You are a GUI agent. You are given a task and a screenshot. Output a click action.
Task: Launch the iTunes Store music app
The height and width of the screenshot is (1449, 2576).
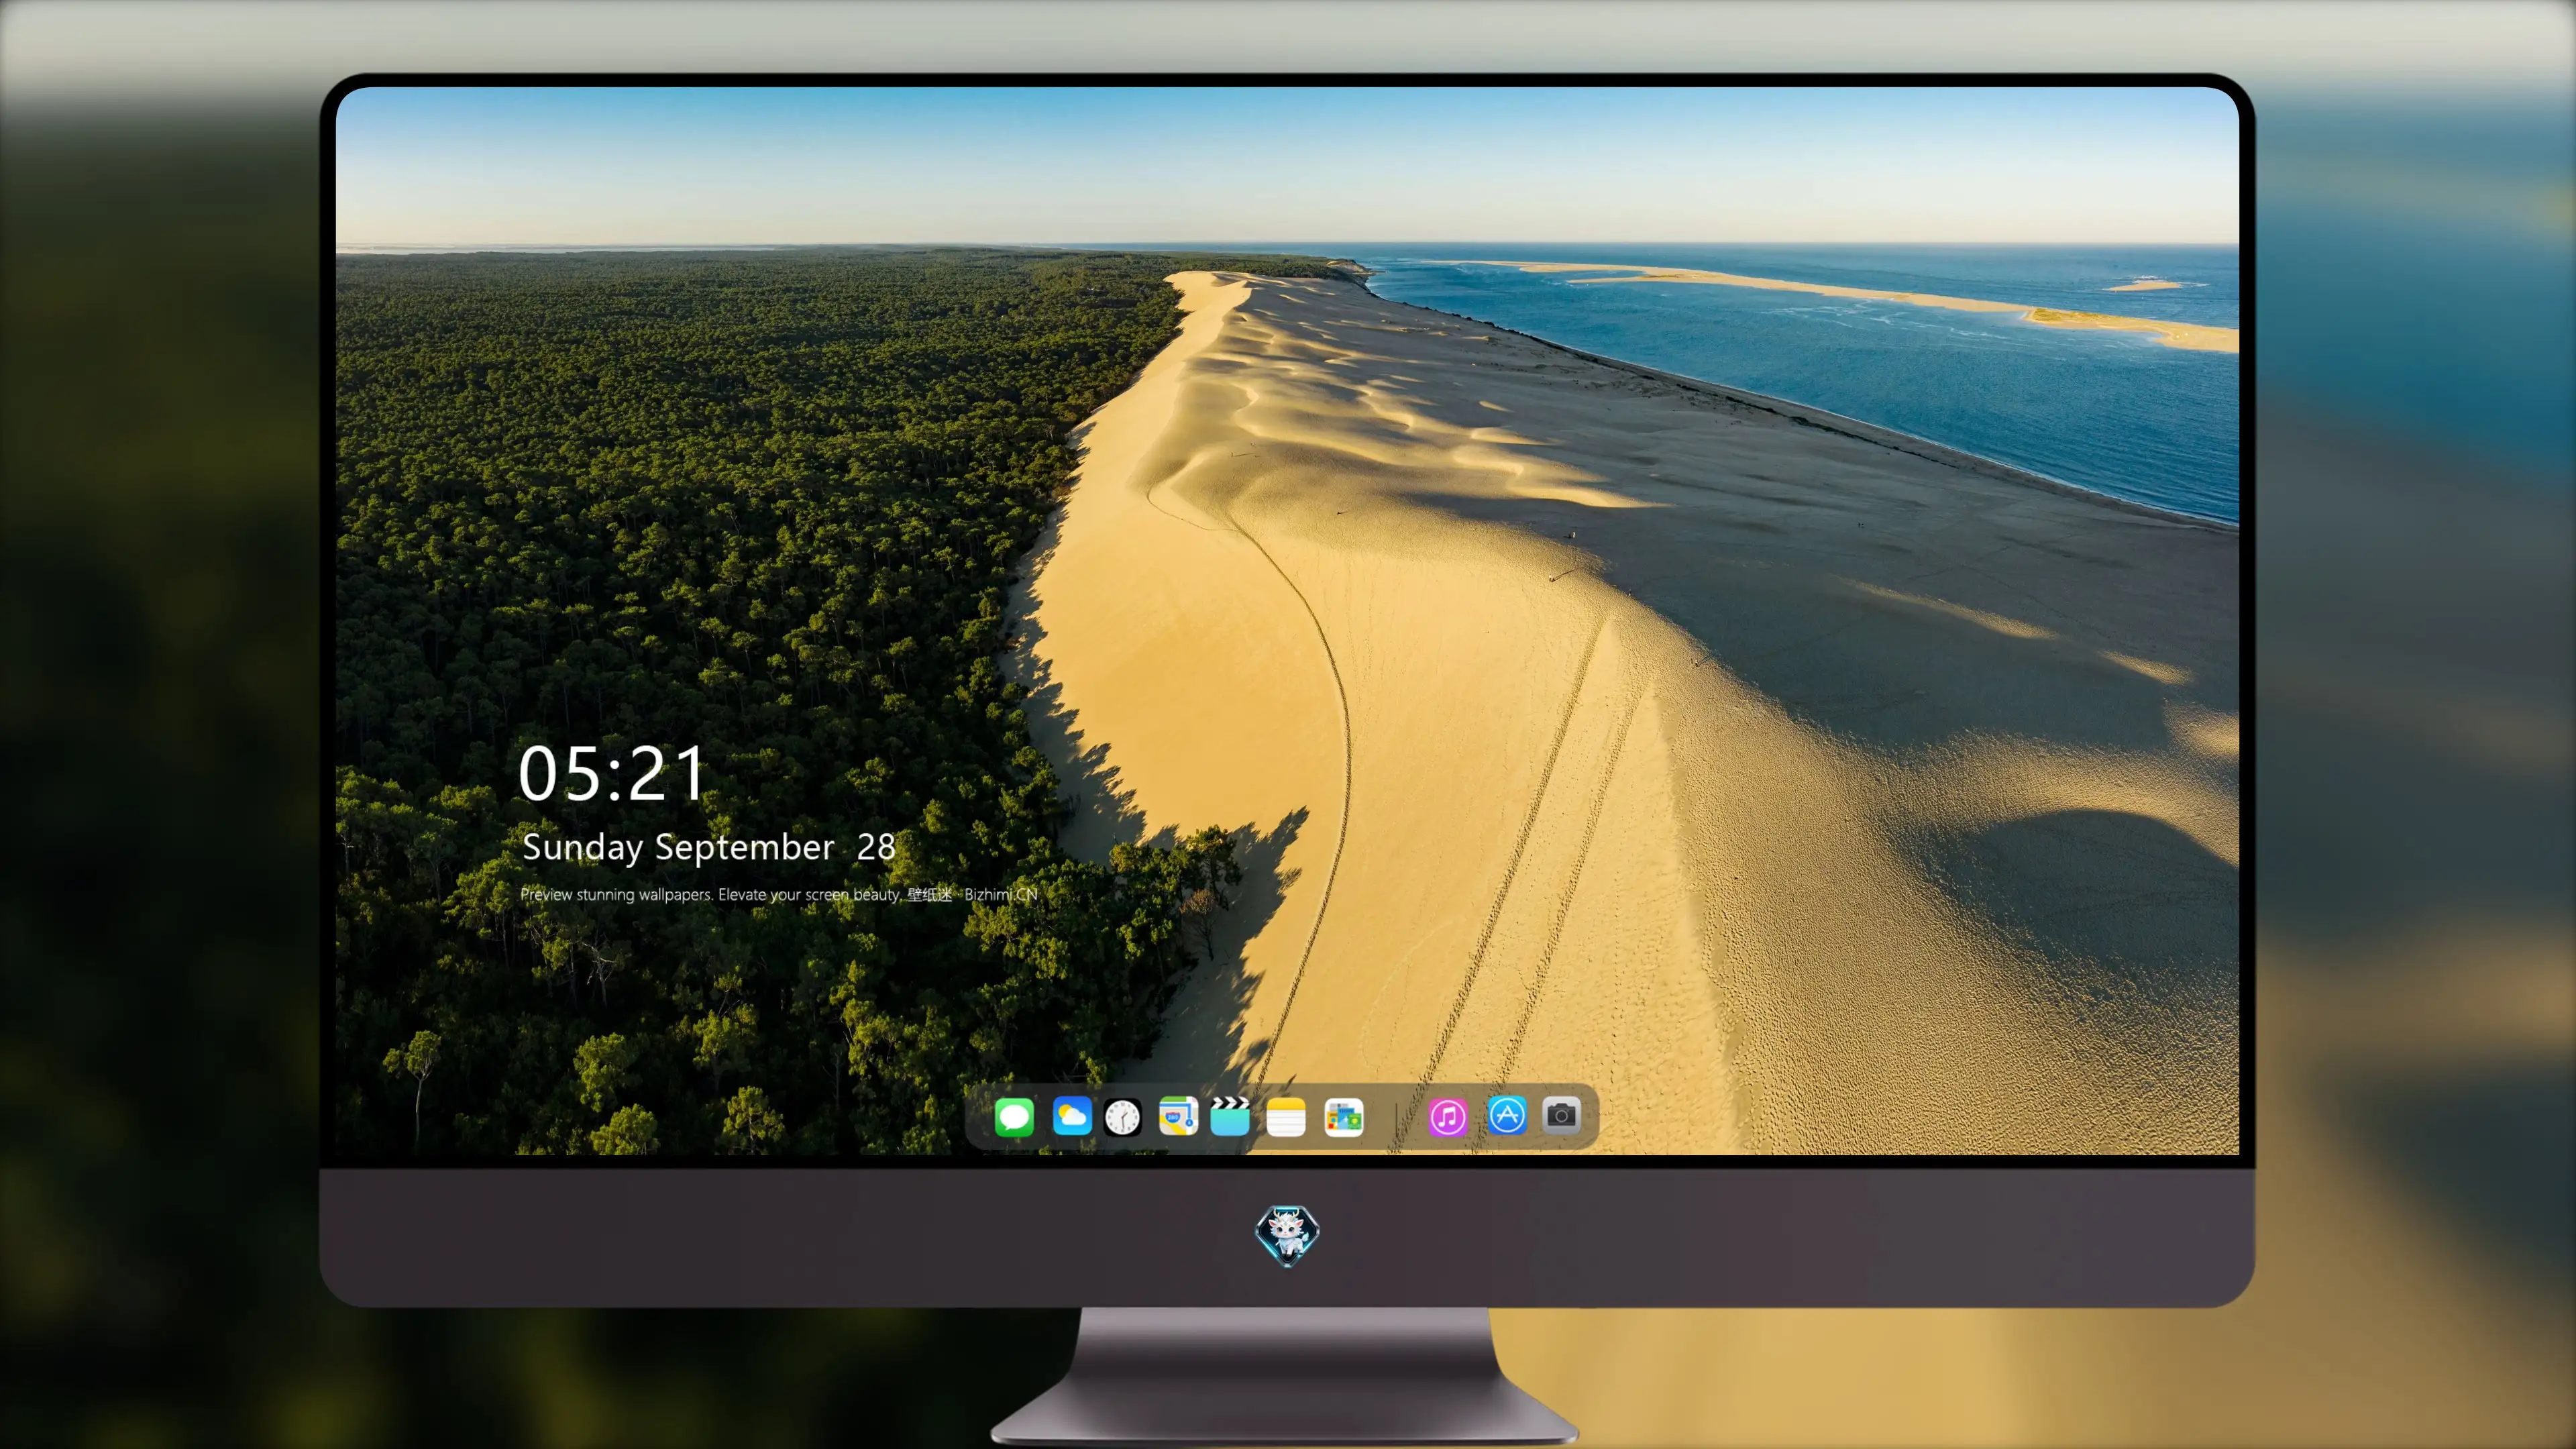pos(1448,1117)
